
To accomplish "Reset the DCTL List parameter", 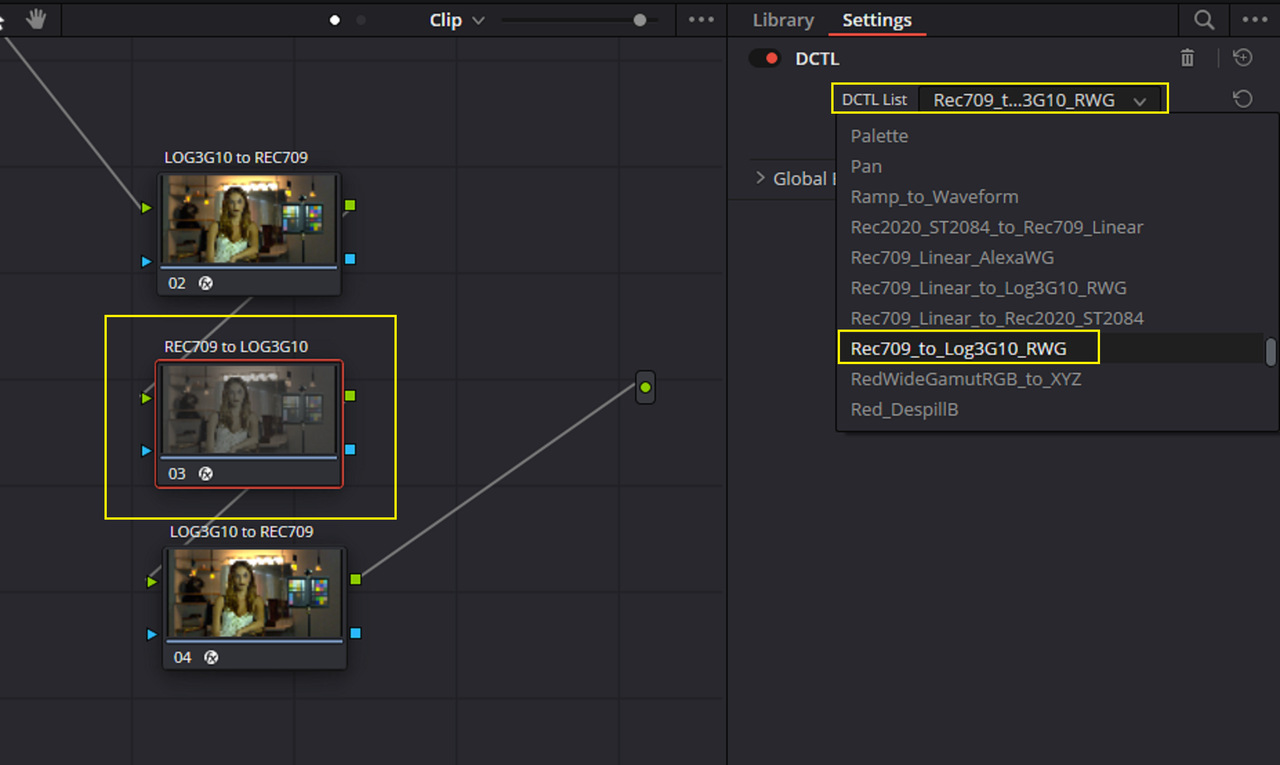I will 1242,99.
